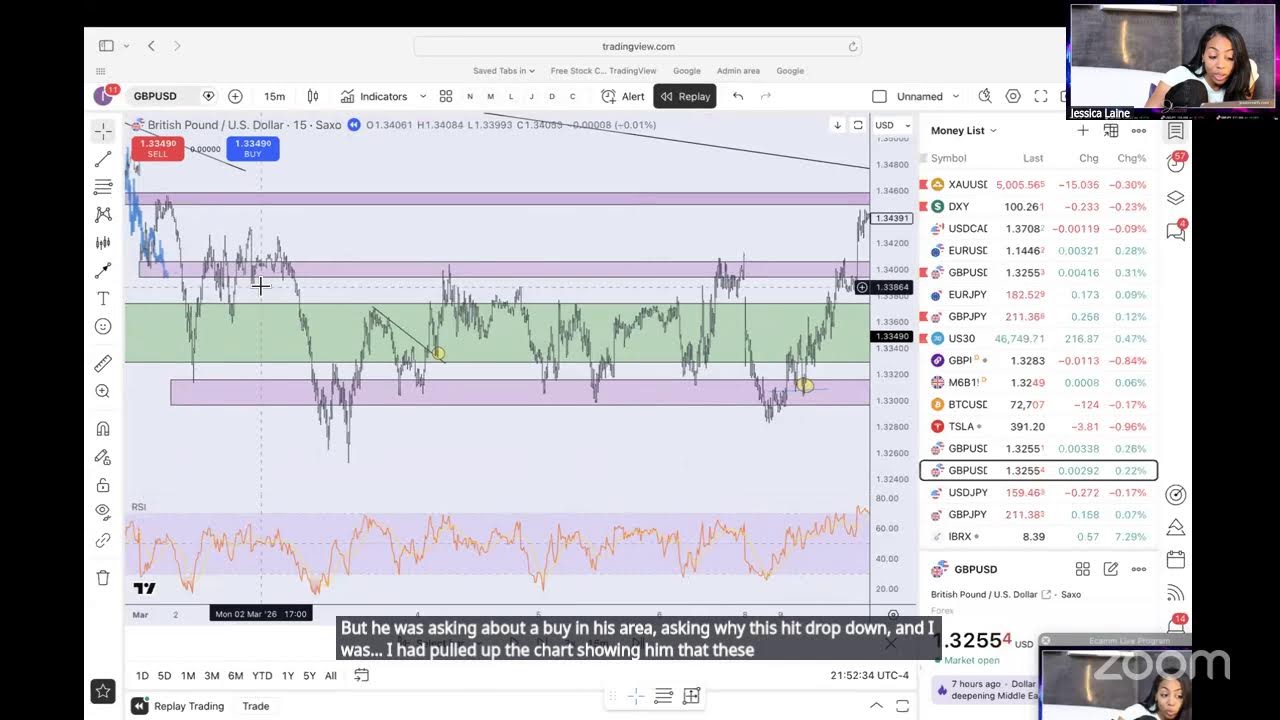Select the BTCUSD watchlist row
Viewport: 1280px width, 720px height.
click(1038, 404)
